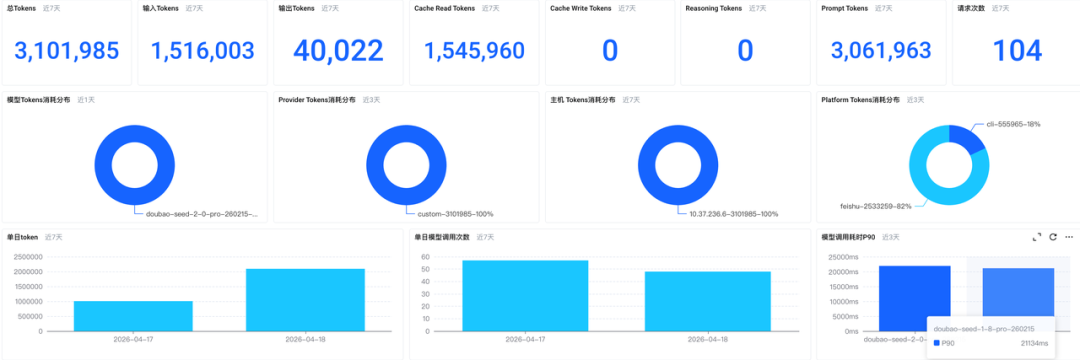The height and width of the screenshot is (360, 1080).
Task: Click the feishu-2533259-82% label
Action: [x=876, y=206]
